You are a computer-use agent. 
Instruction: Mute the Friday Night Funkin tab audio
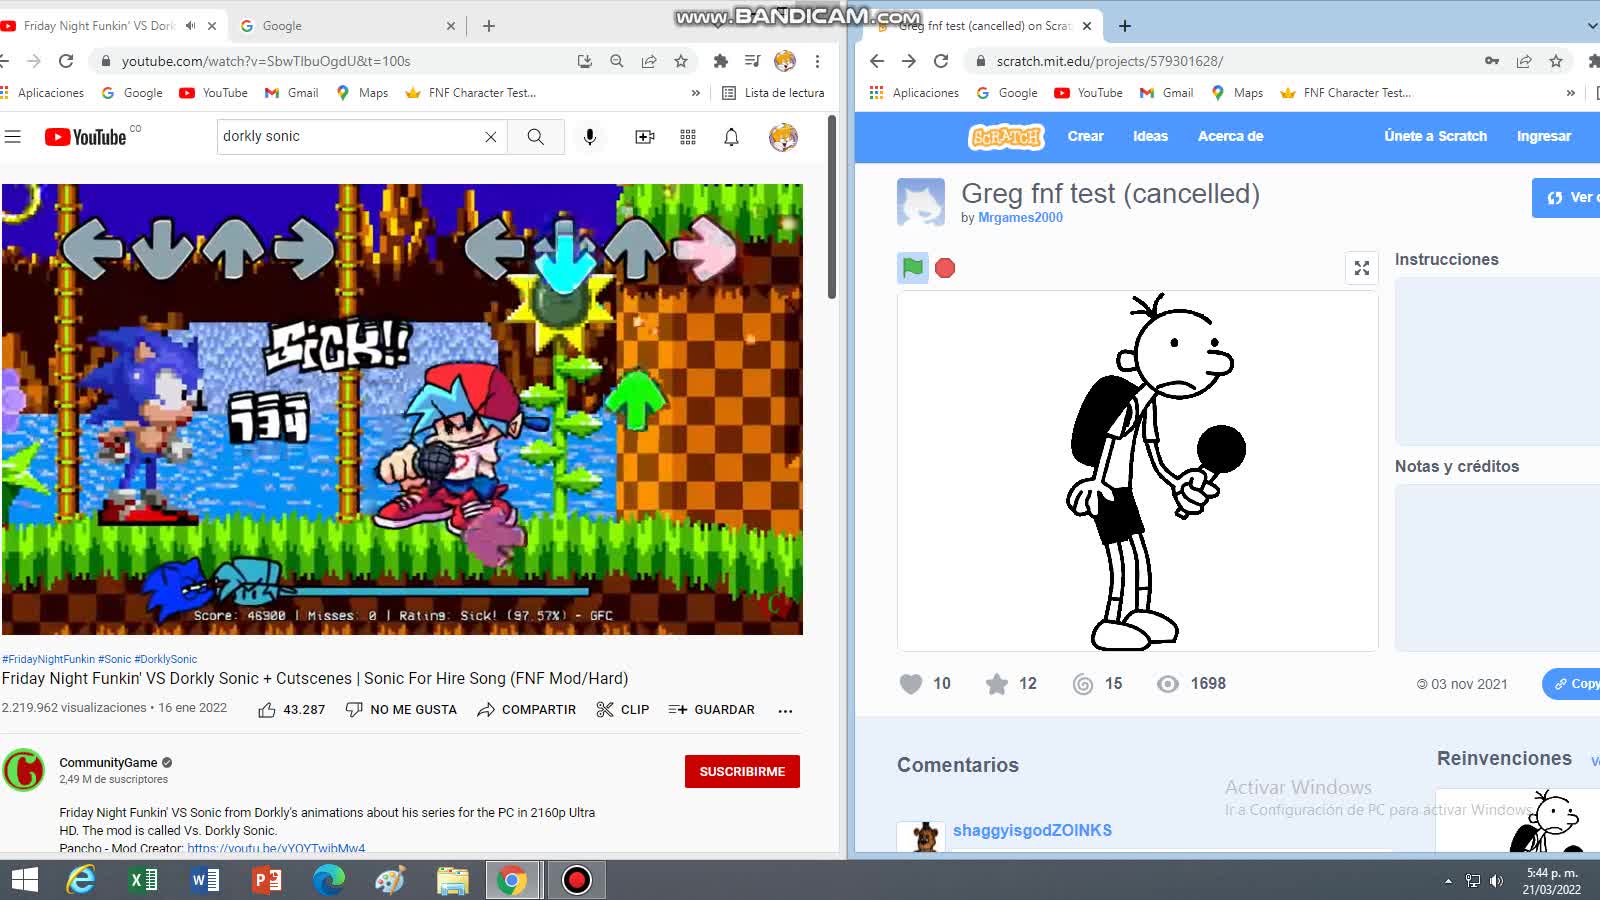[x=190, y=26]
